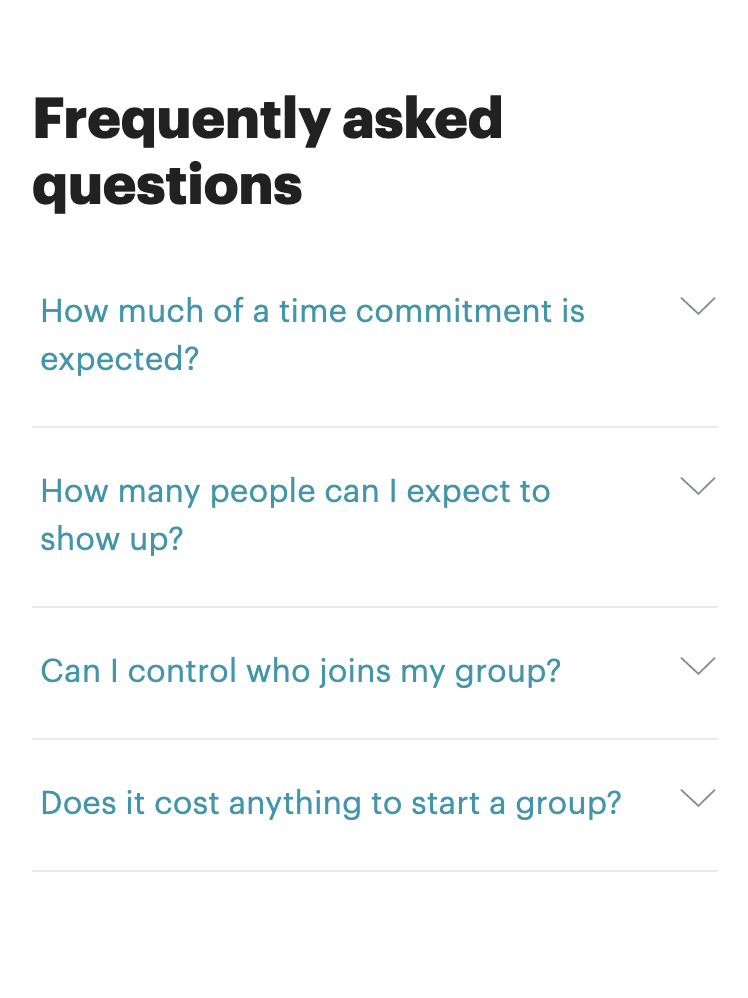Click the word 'questions' in the heading

point(167,186)
